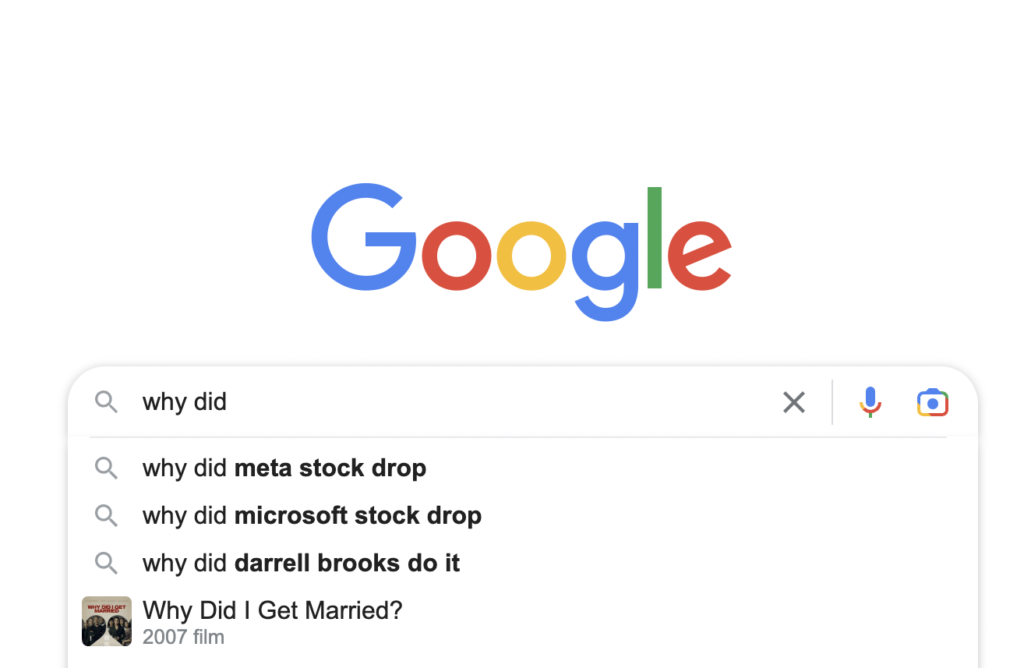Click the empty area of search box right of text
The image size is (1024, 668).
pyautogui.click(x=503, y=402)
